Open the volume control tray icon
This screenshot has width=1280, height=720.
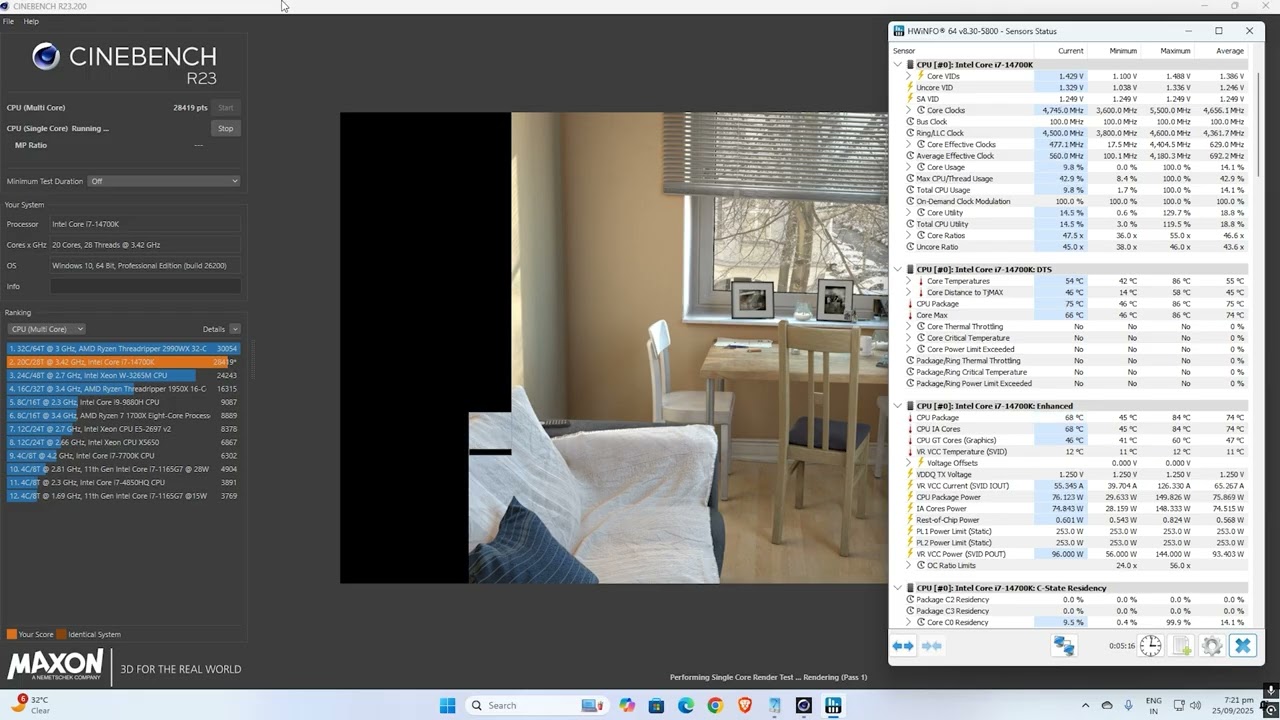tap(1195, 705)
